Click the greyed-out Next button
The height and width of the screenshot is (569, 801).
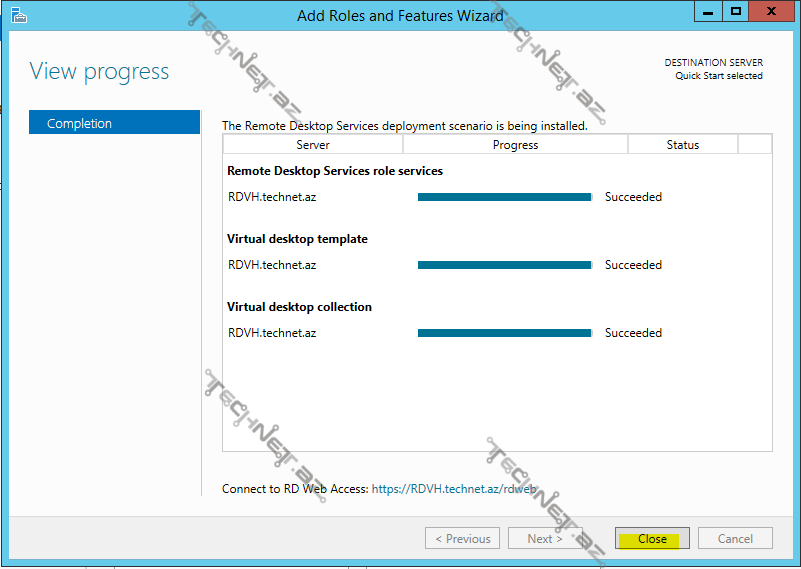coord(543,538)
